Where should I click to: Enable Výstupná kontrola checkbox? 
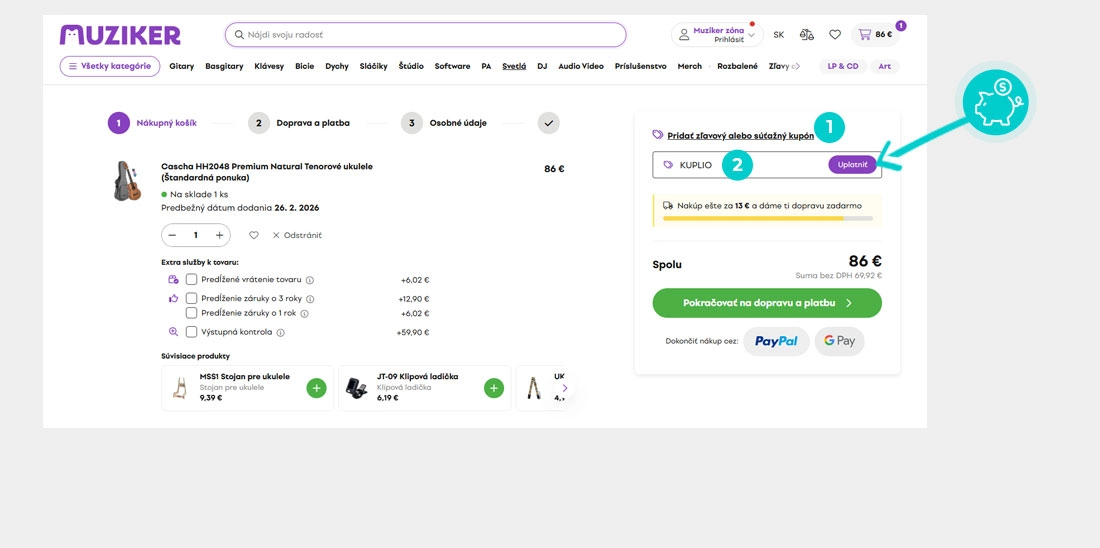click(x=192, y=332)
